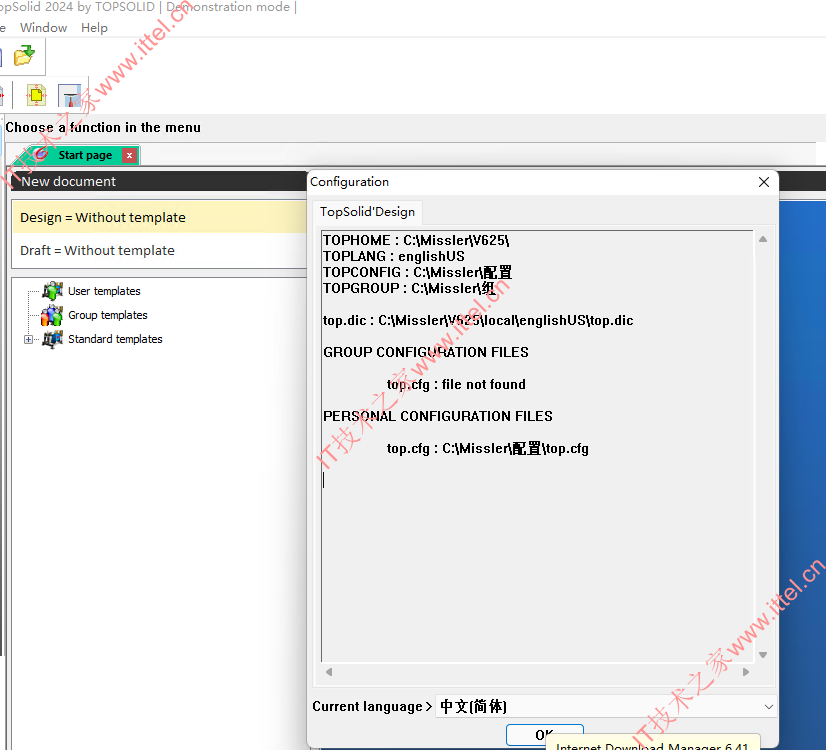The image size is (826, 750).
Task: Click the TOPLANG : englishUS line
Action: click(394, 256)
